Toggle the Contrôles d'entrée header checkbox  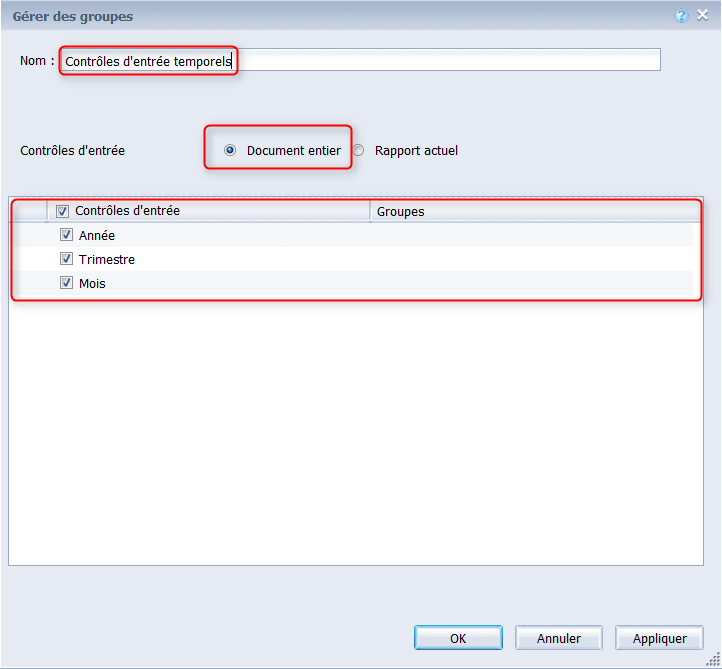(x=62, y=211)
